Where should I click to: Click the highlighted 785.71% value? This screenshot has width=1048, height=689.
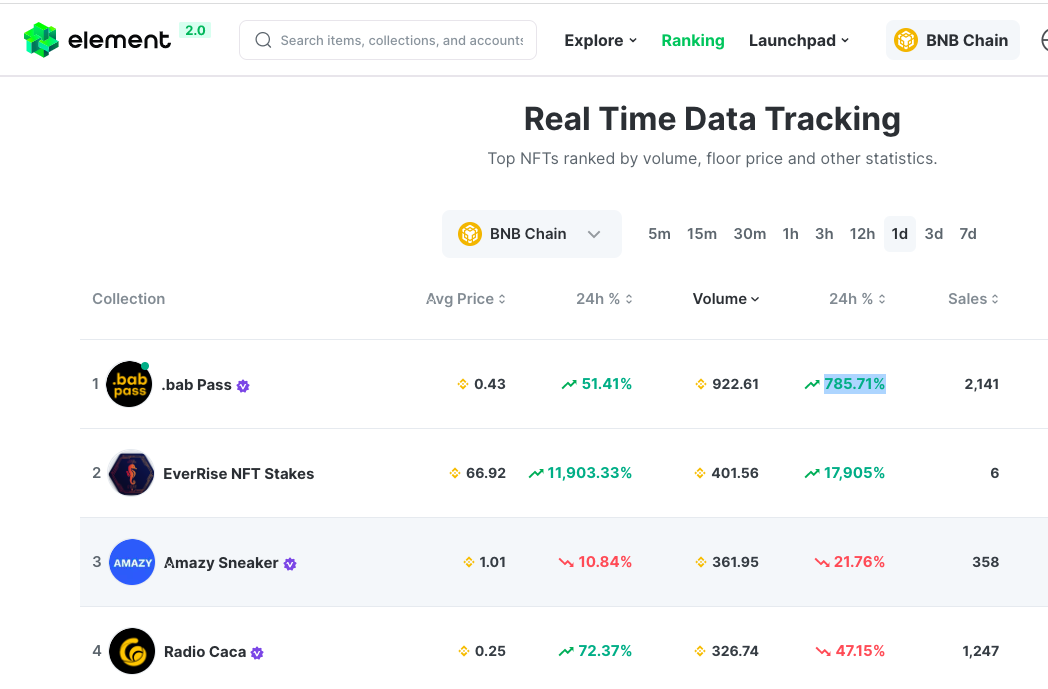(x=854, y=384)
